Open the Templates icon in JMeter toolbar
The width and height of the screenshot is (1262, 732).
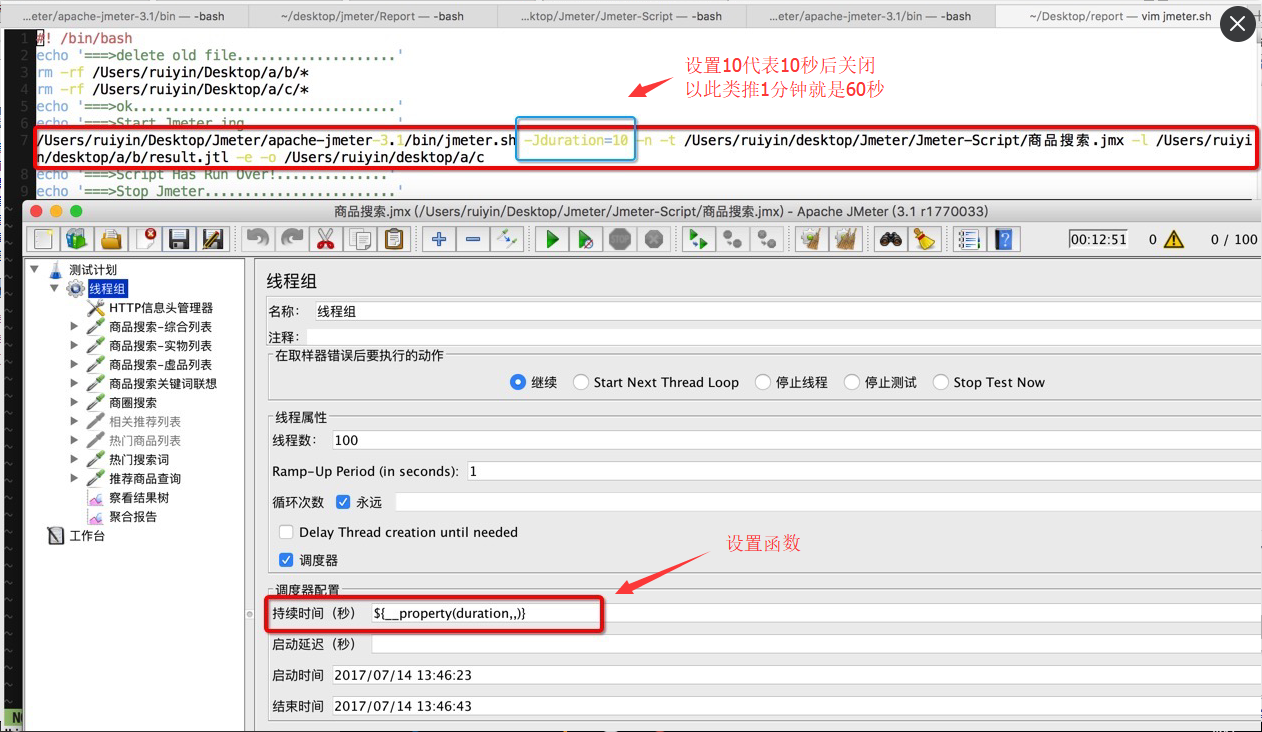click(77, 239)
